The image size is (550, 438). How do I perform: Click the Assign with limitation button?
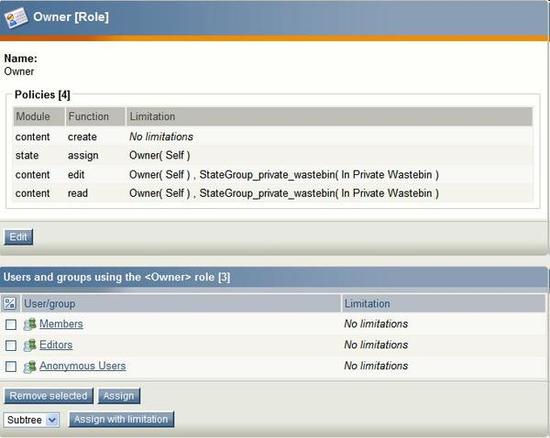click(121, 419)
